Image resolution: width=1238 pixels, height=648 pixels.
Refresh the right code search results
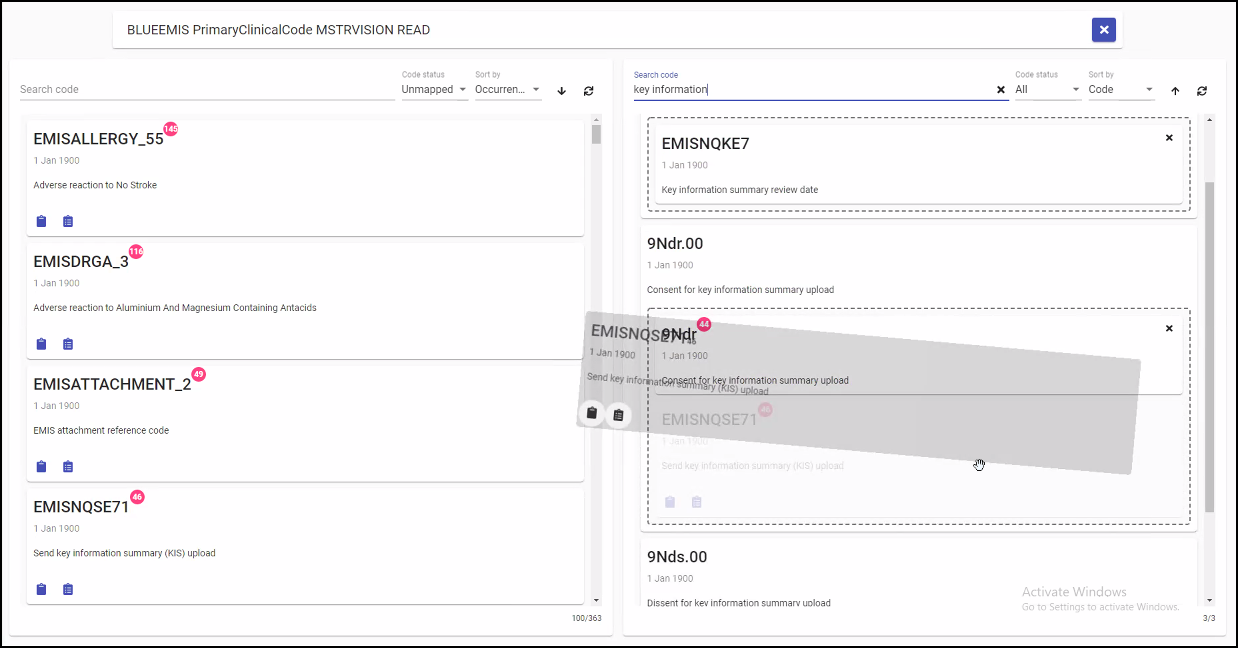tap(1201, 90)
